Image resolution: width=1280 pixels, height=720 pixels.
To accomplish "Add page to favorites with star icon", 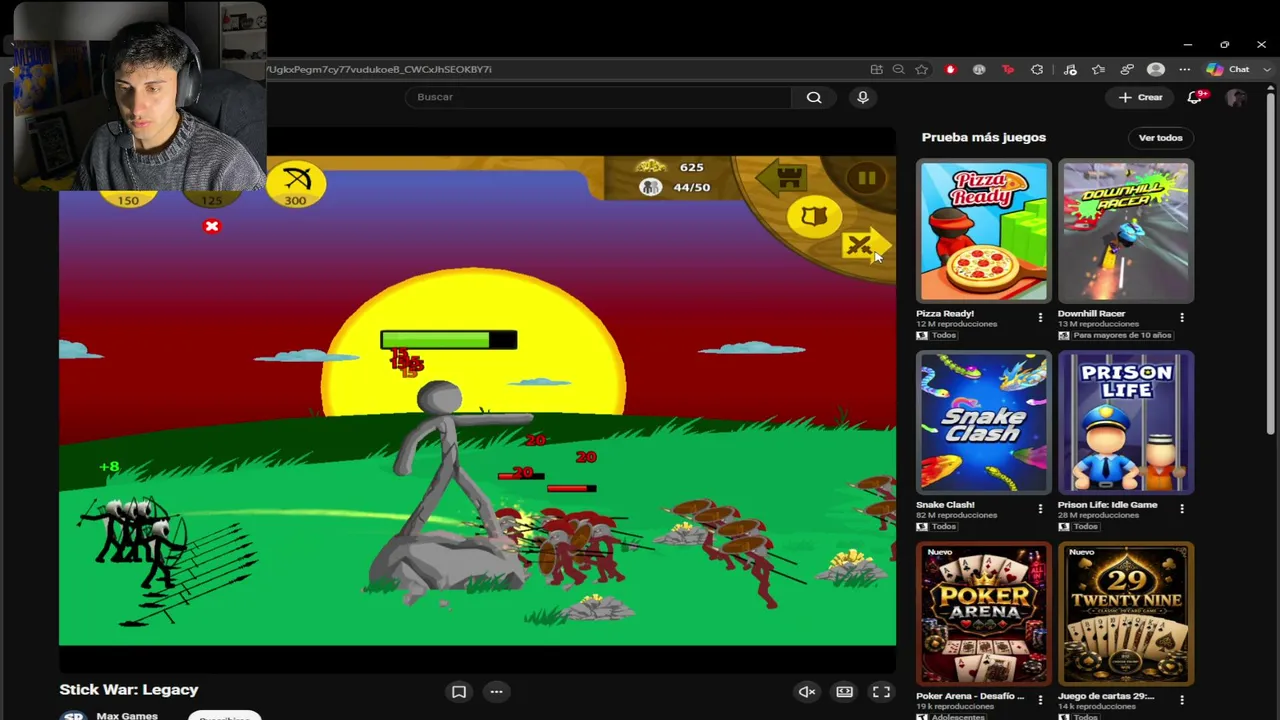I will click(922, 70).
